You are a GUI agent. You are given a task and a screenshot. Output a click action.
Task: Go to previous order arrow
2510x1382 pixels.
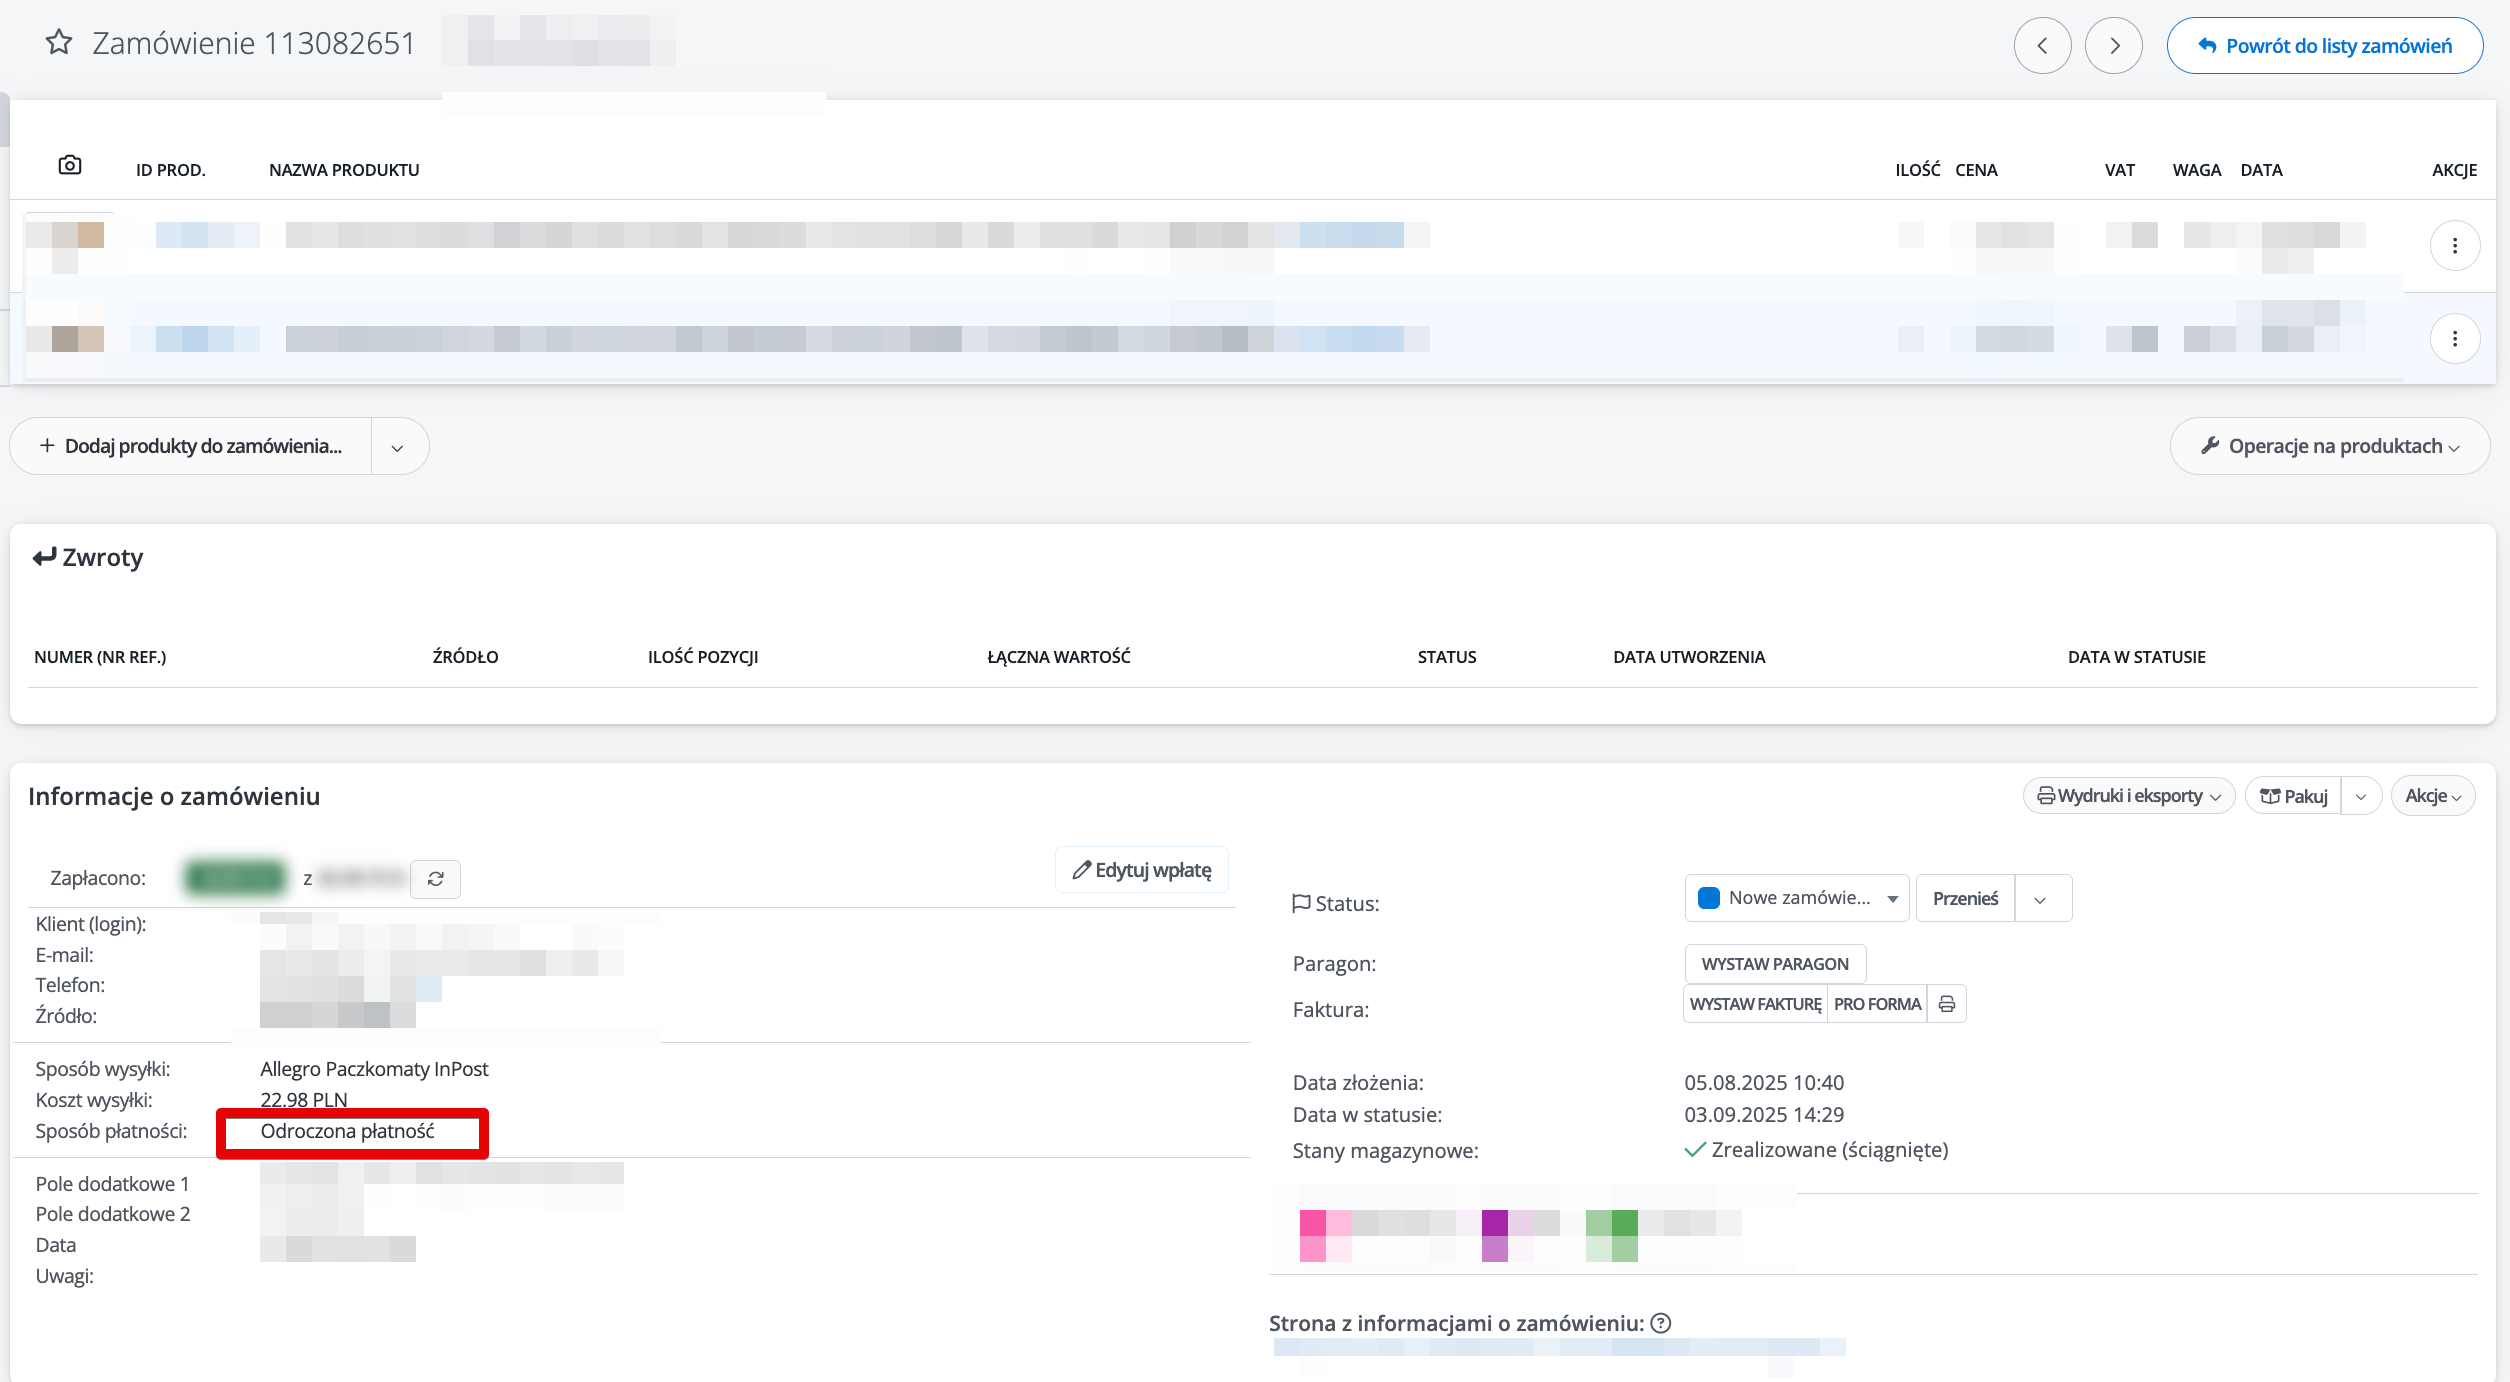point(2042,46)
